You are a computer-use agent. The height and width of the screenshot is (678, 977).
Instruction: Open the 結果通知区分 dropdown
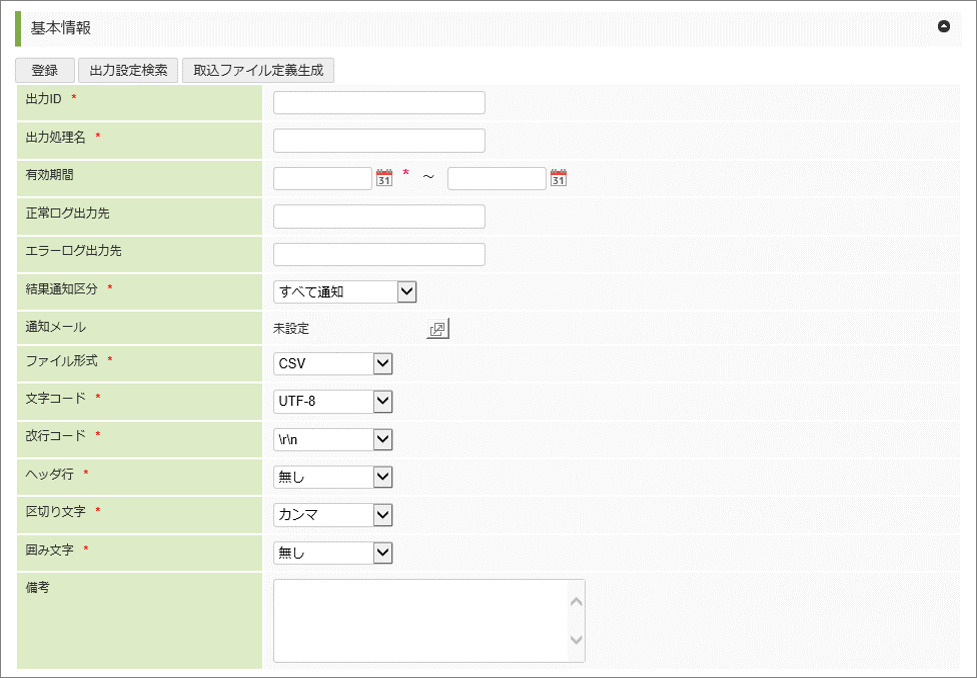(345, 291)
